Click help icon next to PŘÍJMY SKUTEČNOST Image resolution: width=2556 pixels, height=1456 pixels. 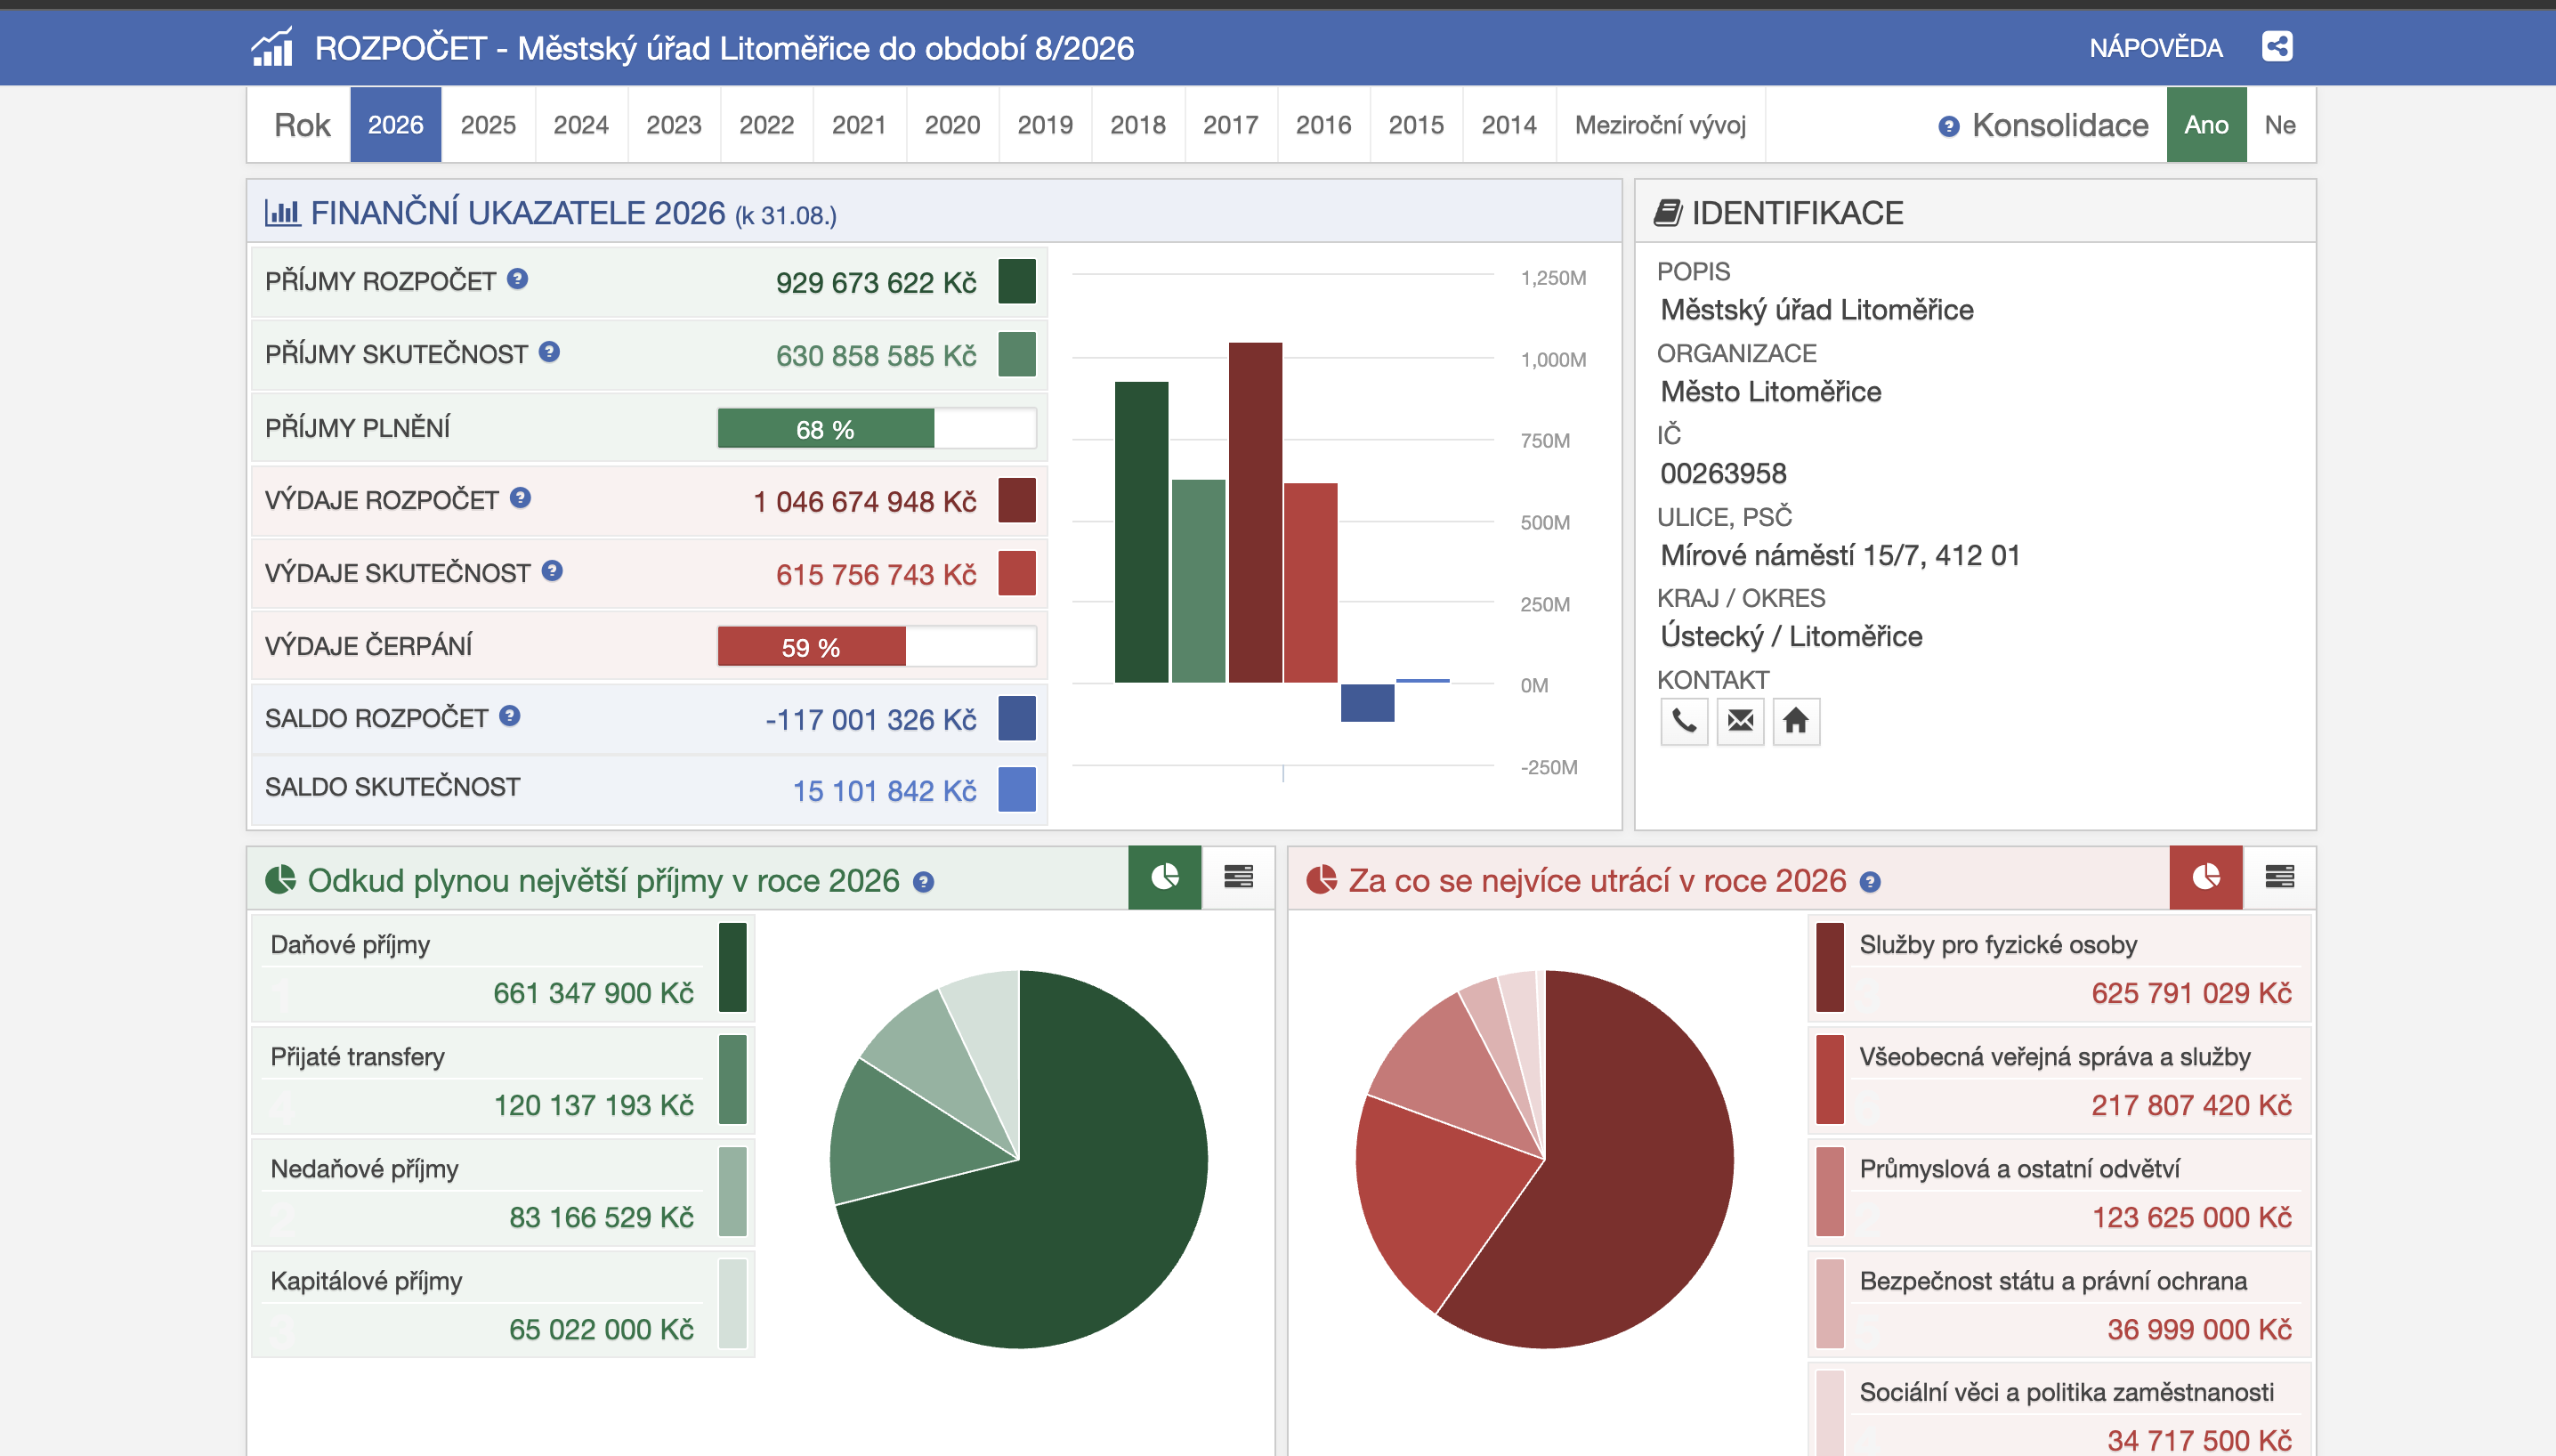(x=549, y=352)
